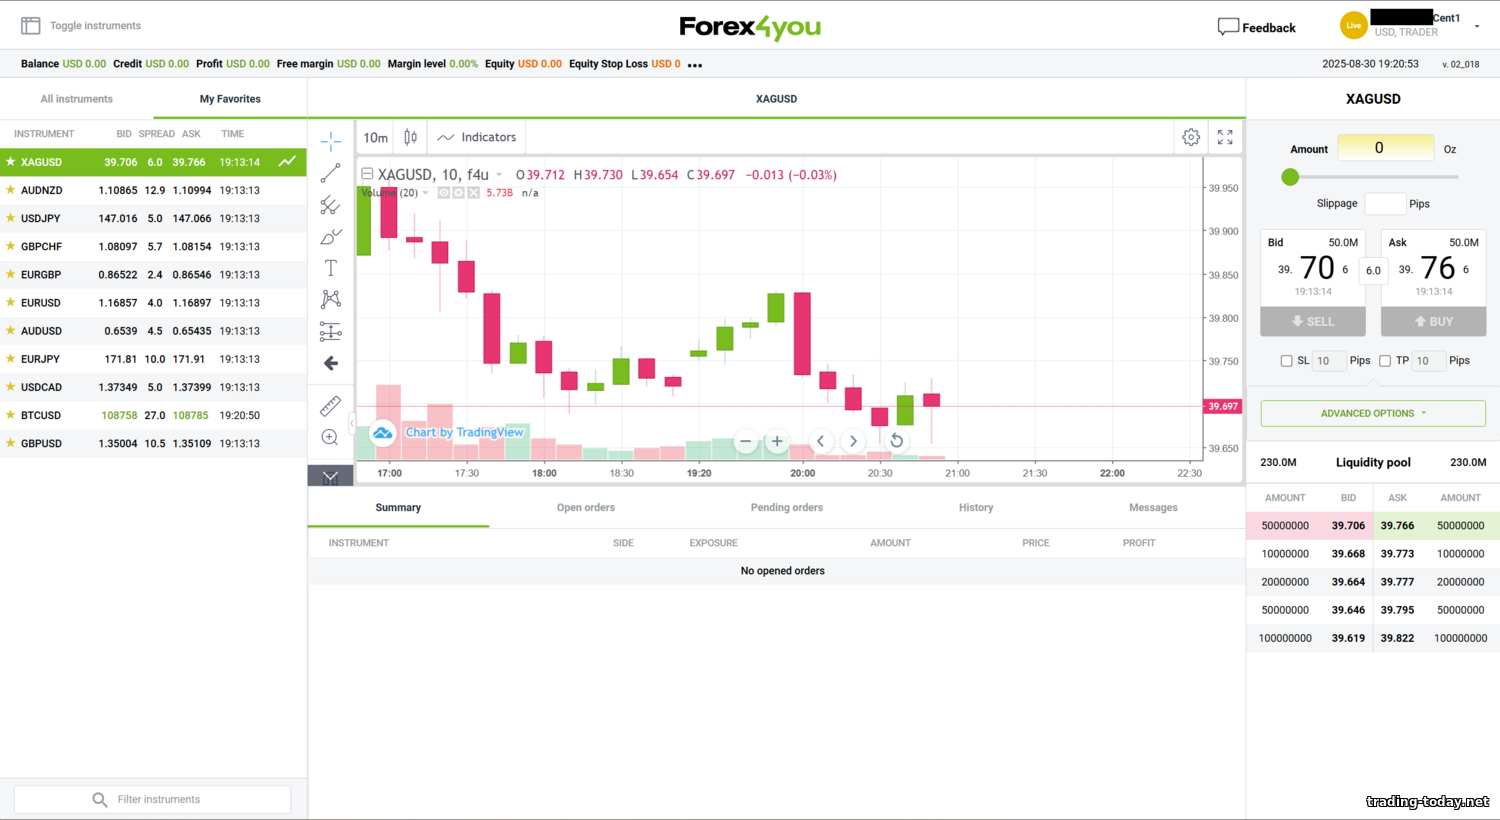Zoom in chart using plus button
The height and width of the screenshot is (820, 1500).
777,441
